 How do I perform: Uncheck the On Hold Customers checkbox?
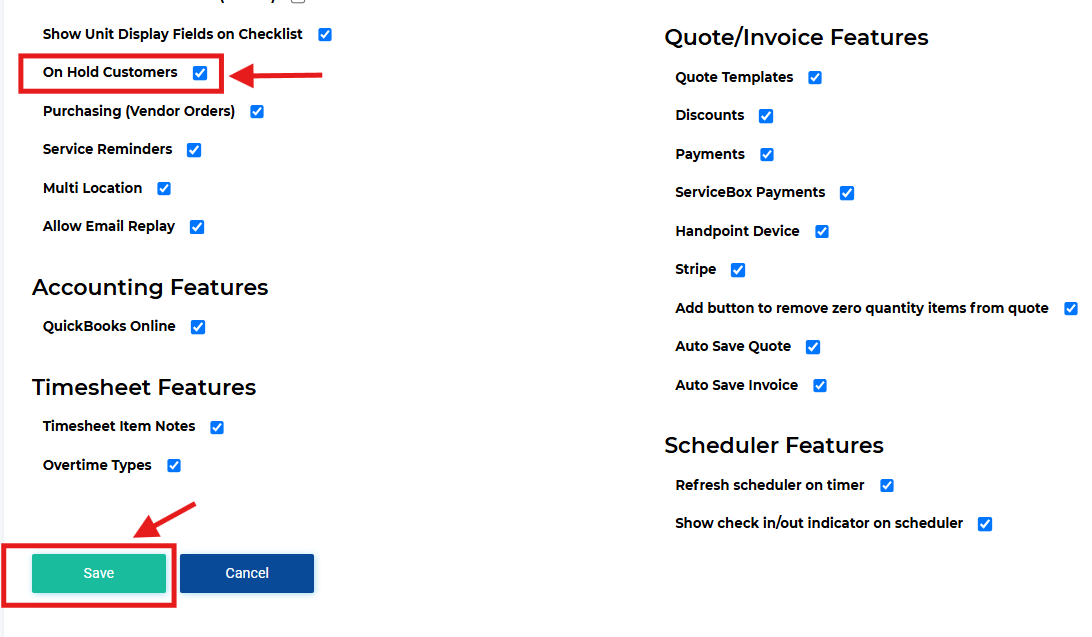pyautogui.click(x=200, y=72)
